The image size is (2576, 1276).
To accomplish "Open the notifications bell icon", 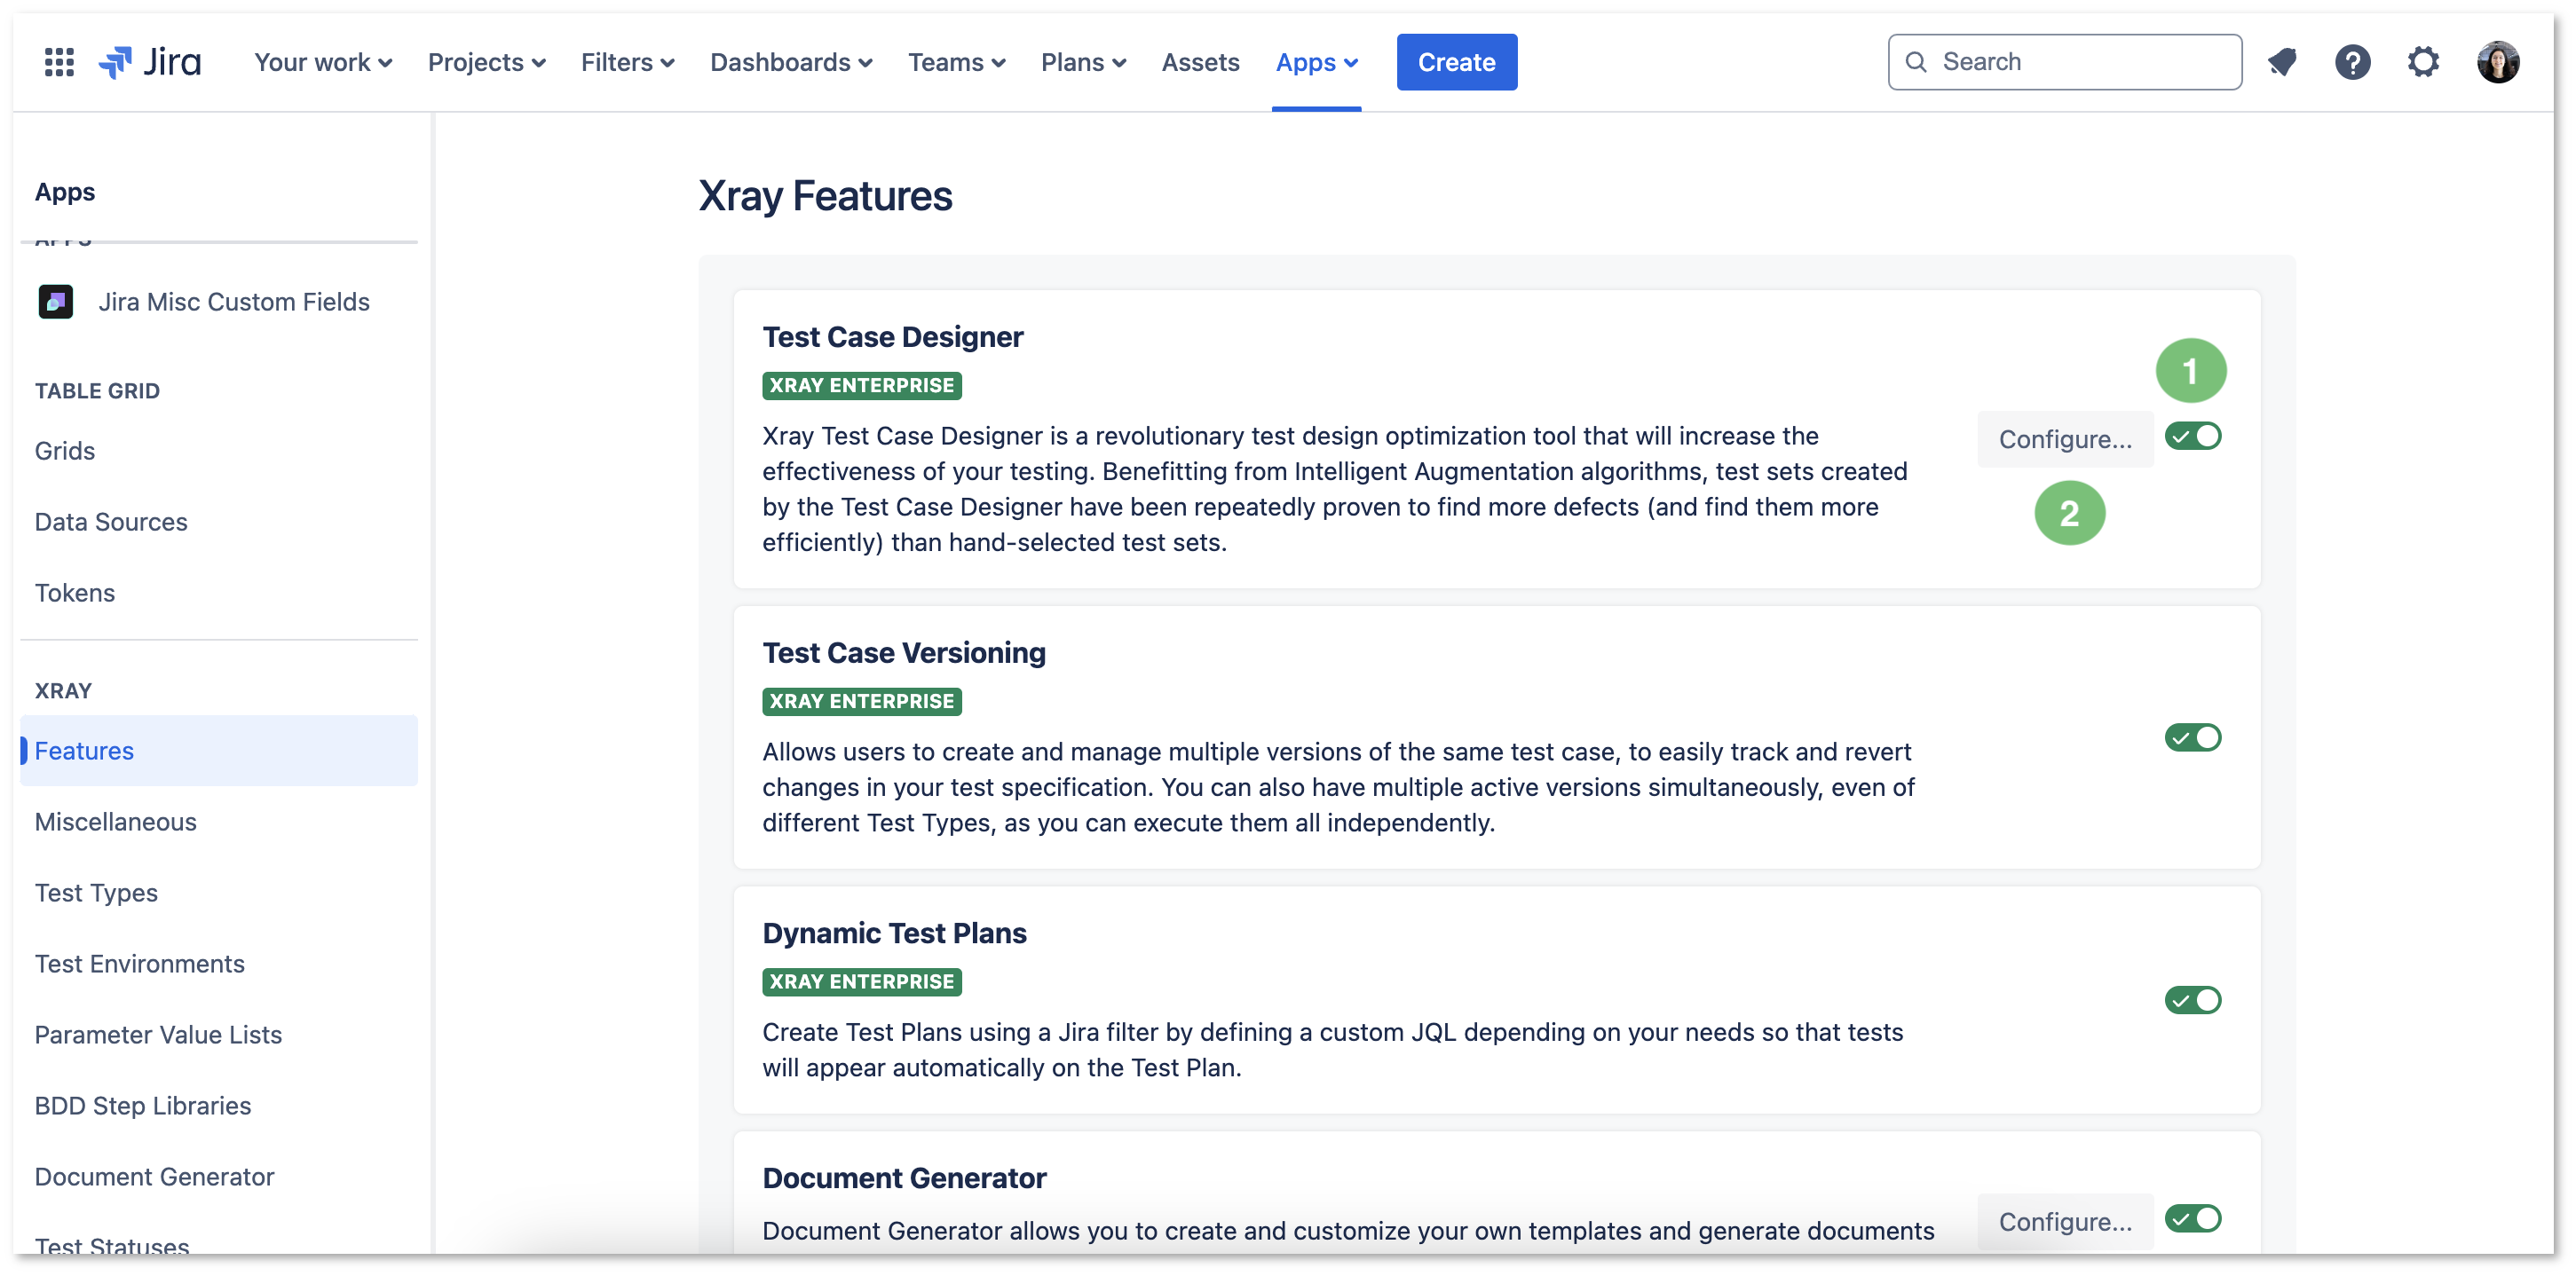I will [x=2282, y=62].
